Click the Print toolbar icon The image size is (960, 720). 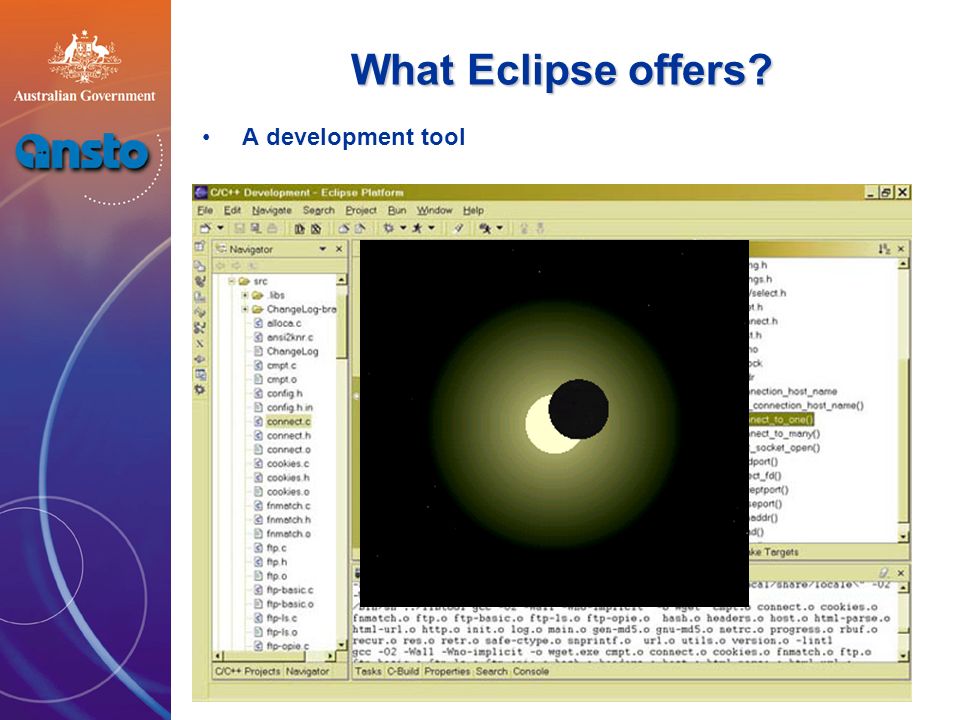click(x=272, y=228)
